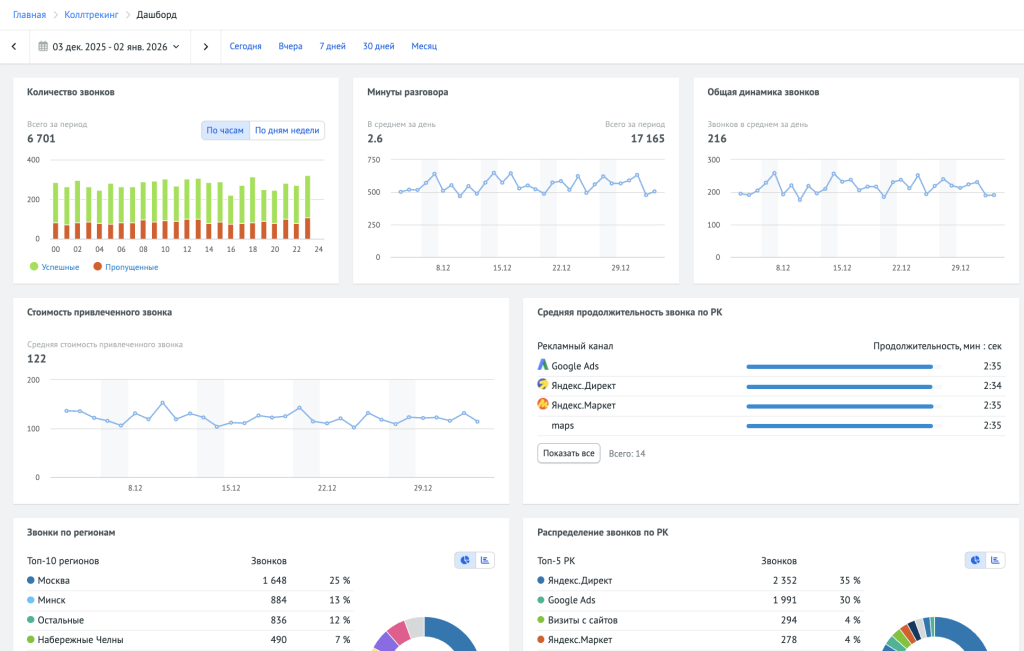1024x651 pixels.
Task: Click the Показать все button
Action: [x=569, y=453]
